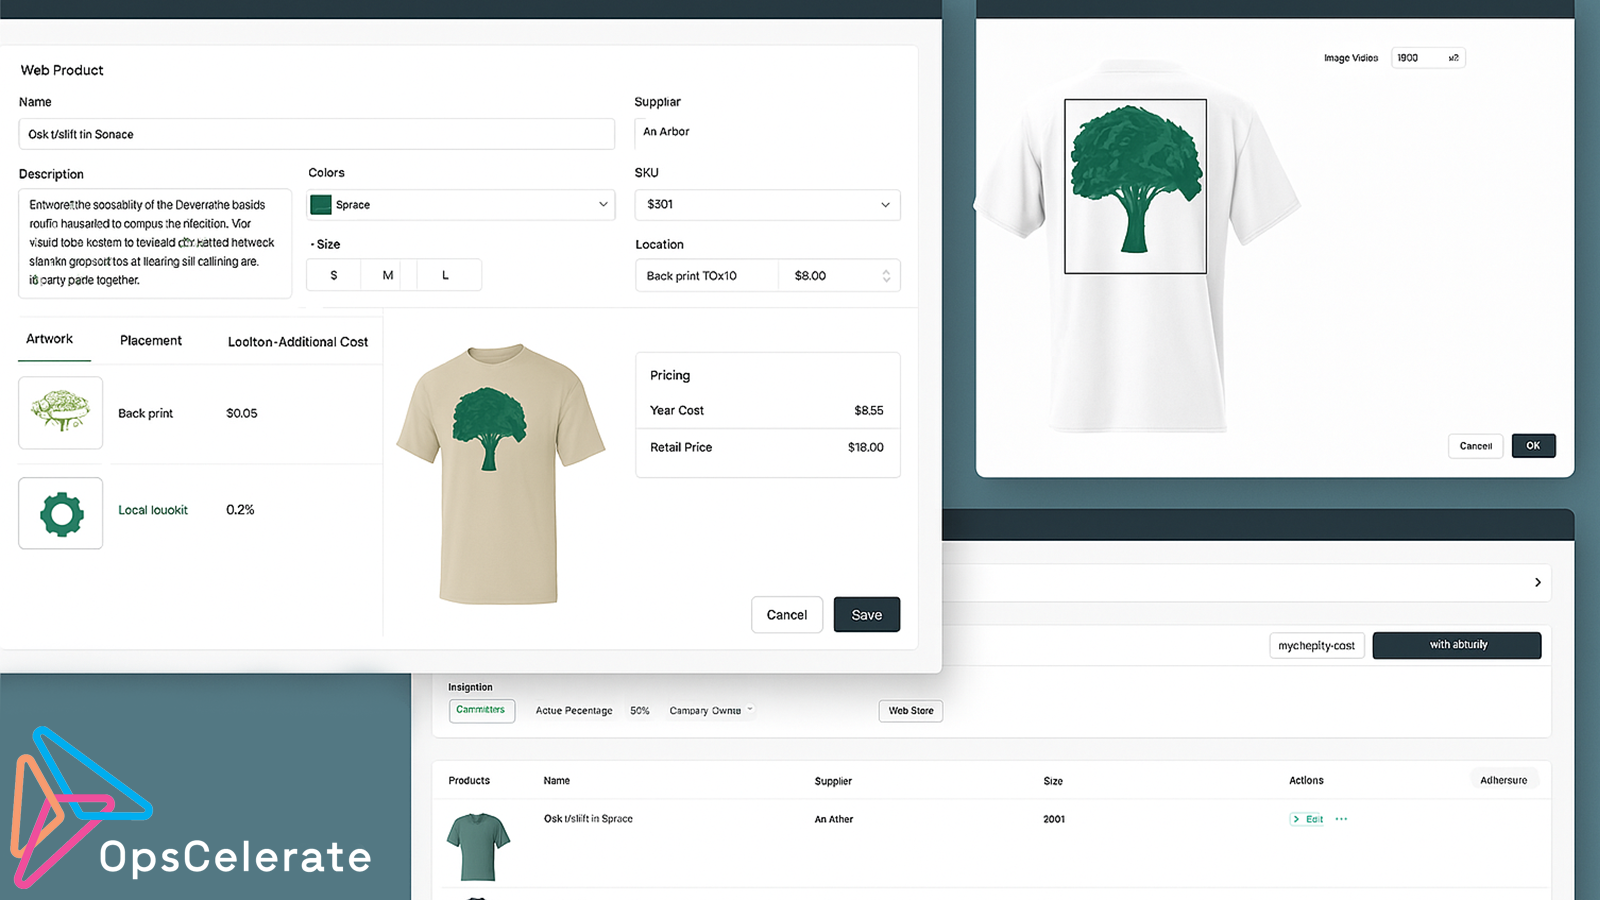Click the OpsCelerate logo
The image size is (1600, 900).
pos(190,820)
